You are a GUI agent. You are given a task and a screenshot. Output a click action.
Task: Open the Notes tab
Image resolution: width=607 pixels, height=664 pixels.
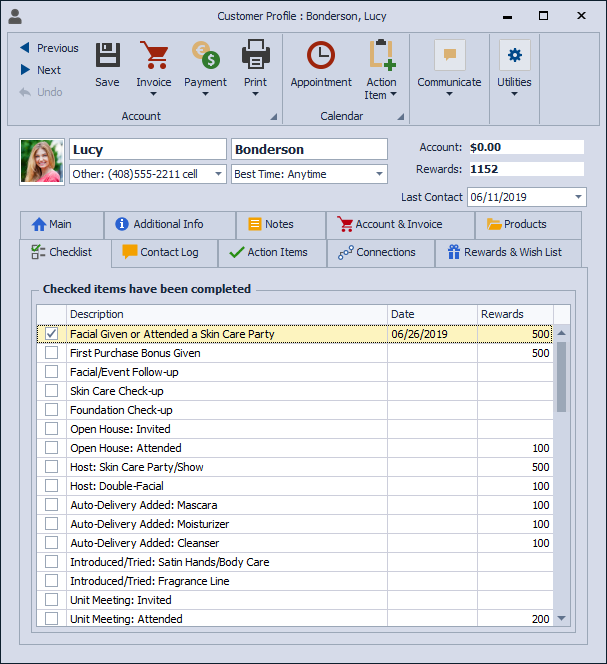[280, 224]
